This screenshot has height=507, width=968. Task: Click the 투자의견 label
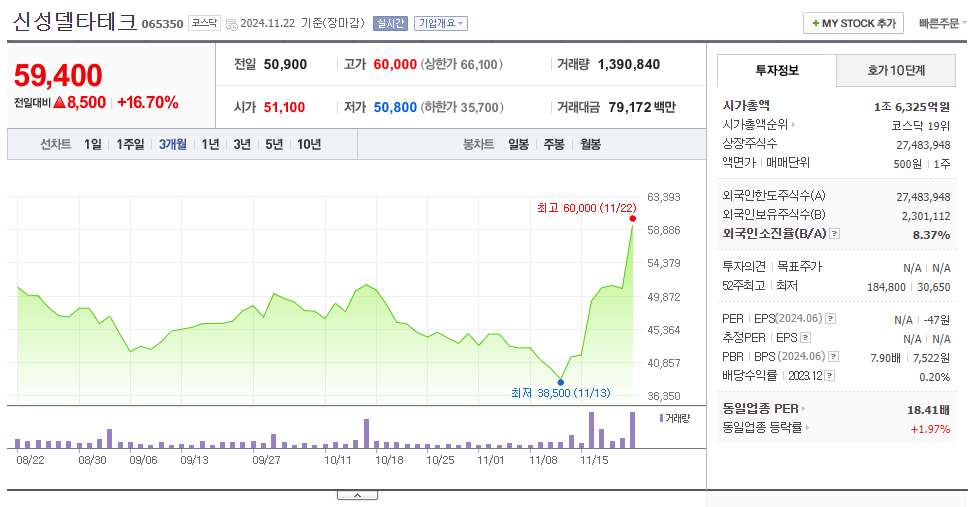(744, 266)
